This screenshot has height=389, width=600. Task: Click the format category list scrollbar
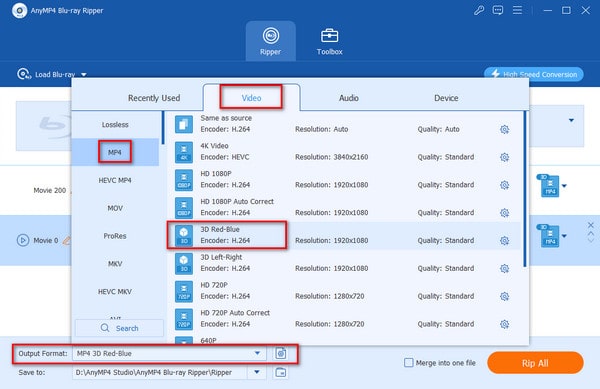[163, 128]
